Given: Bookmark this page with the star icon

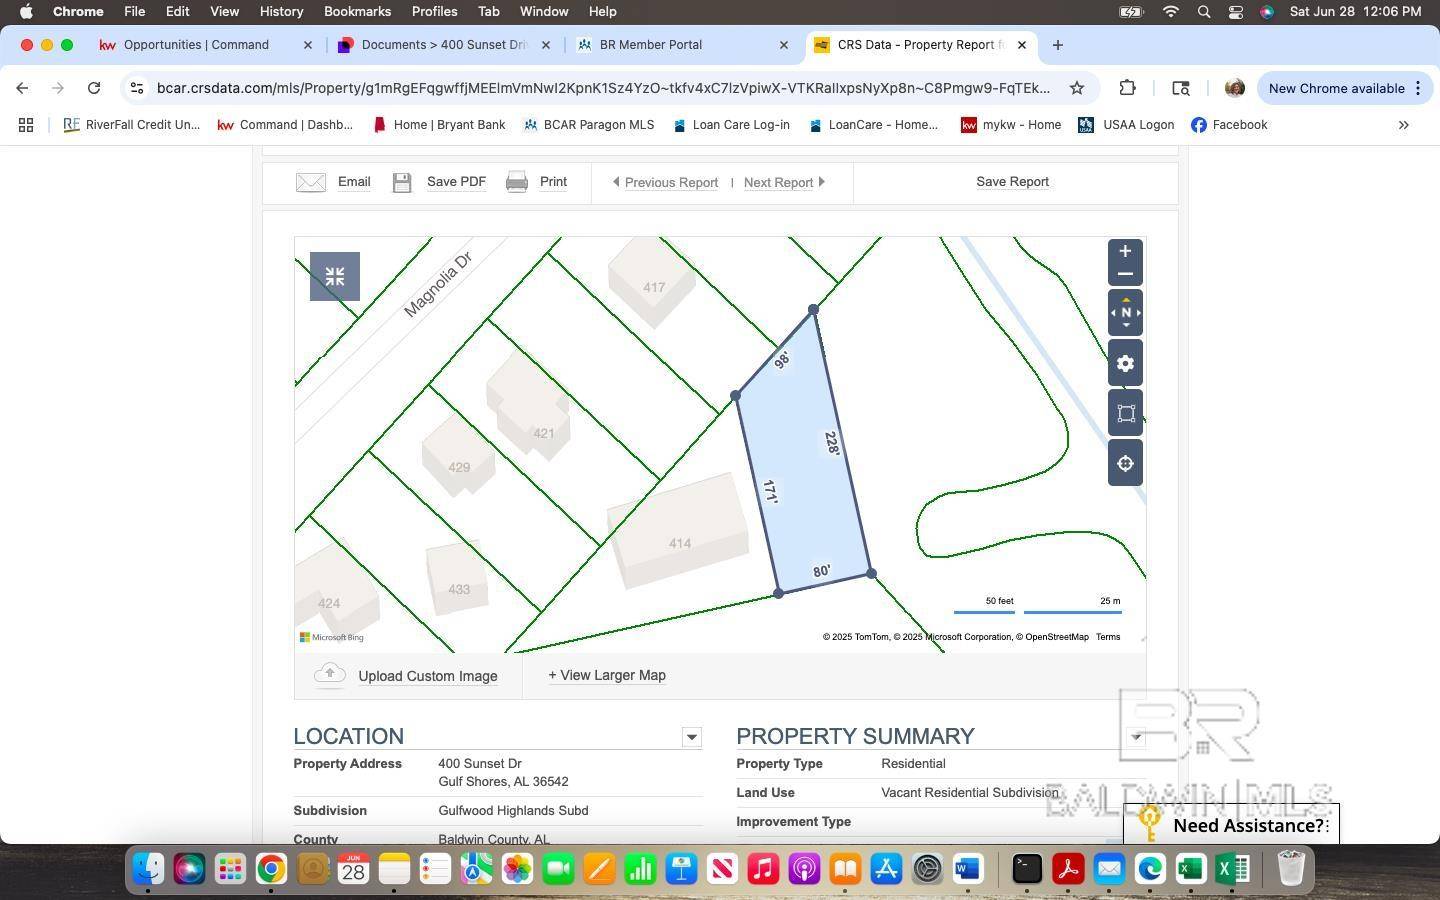Looking at the screenshot, I should 1077,88.
